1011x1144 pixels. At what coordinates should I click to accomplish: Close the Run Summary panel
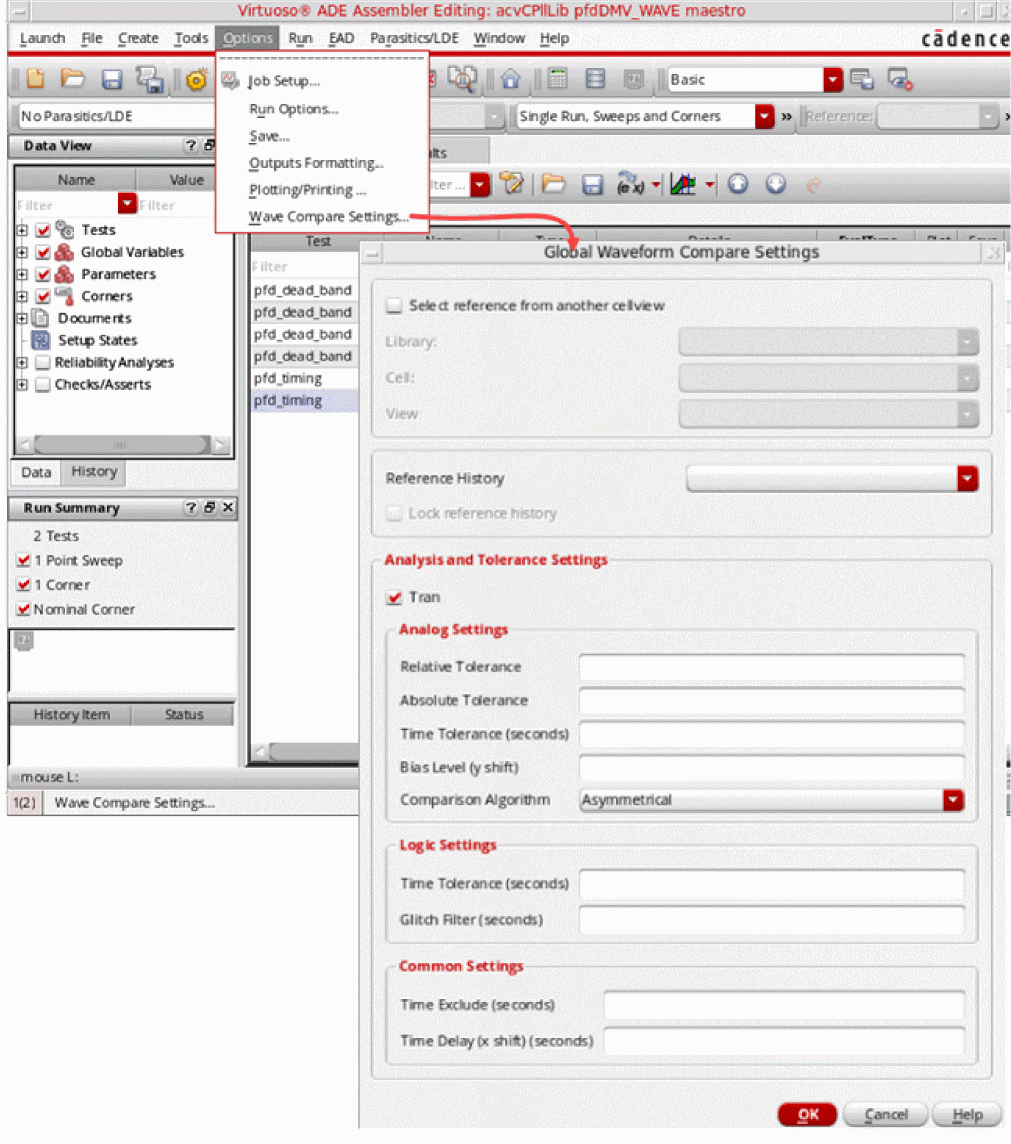pos(228,507)
